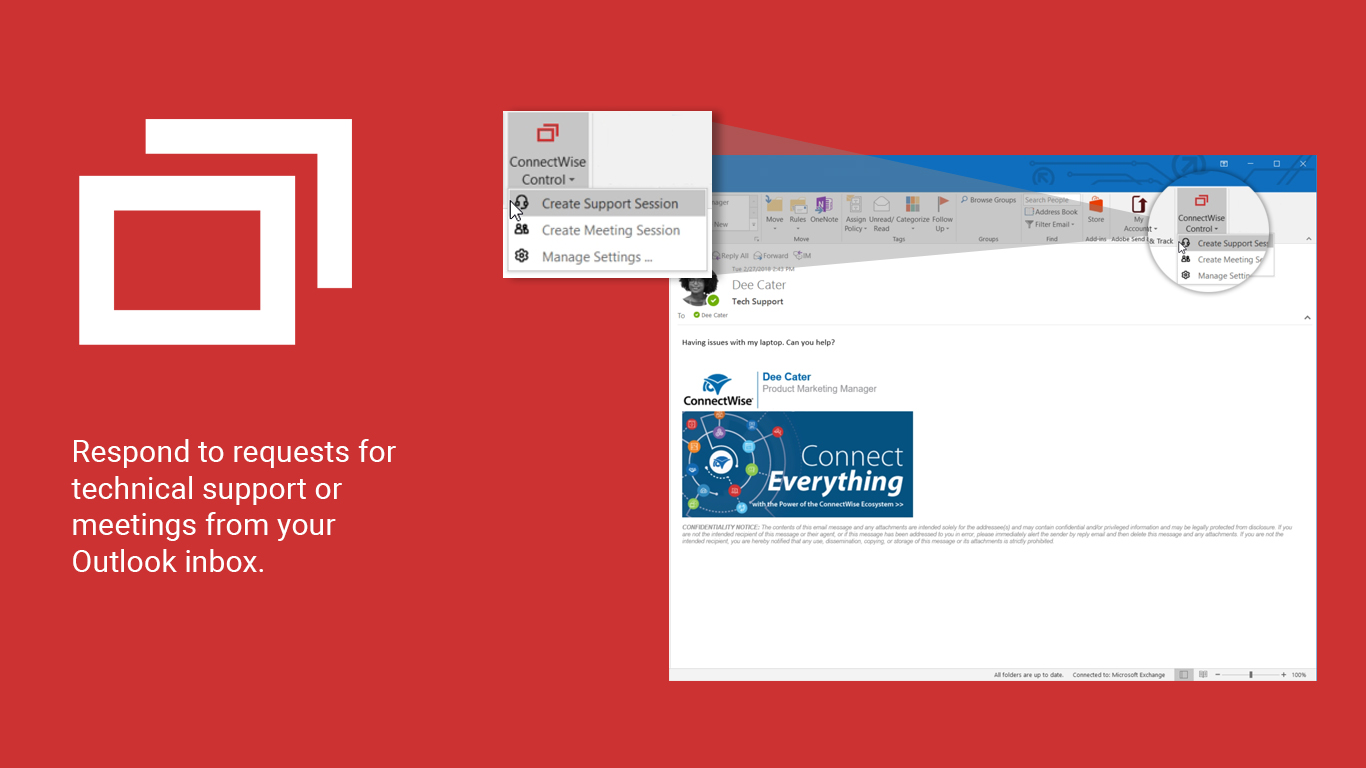Click Browse Groups in the ribbon
Image resolution: width=1366 pixels, height=768 pixels.
click(988, 200)
